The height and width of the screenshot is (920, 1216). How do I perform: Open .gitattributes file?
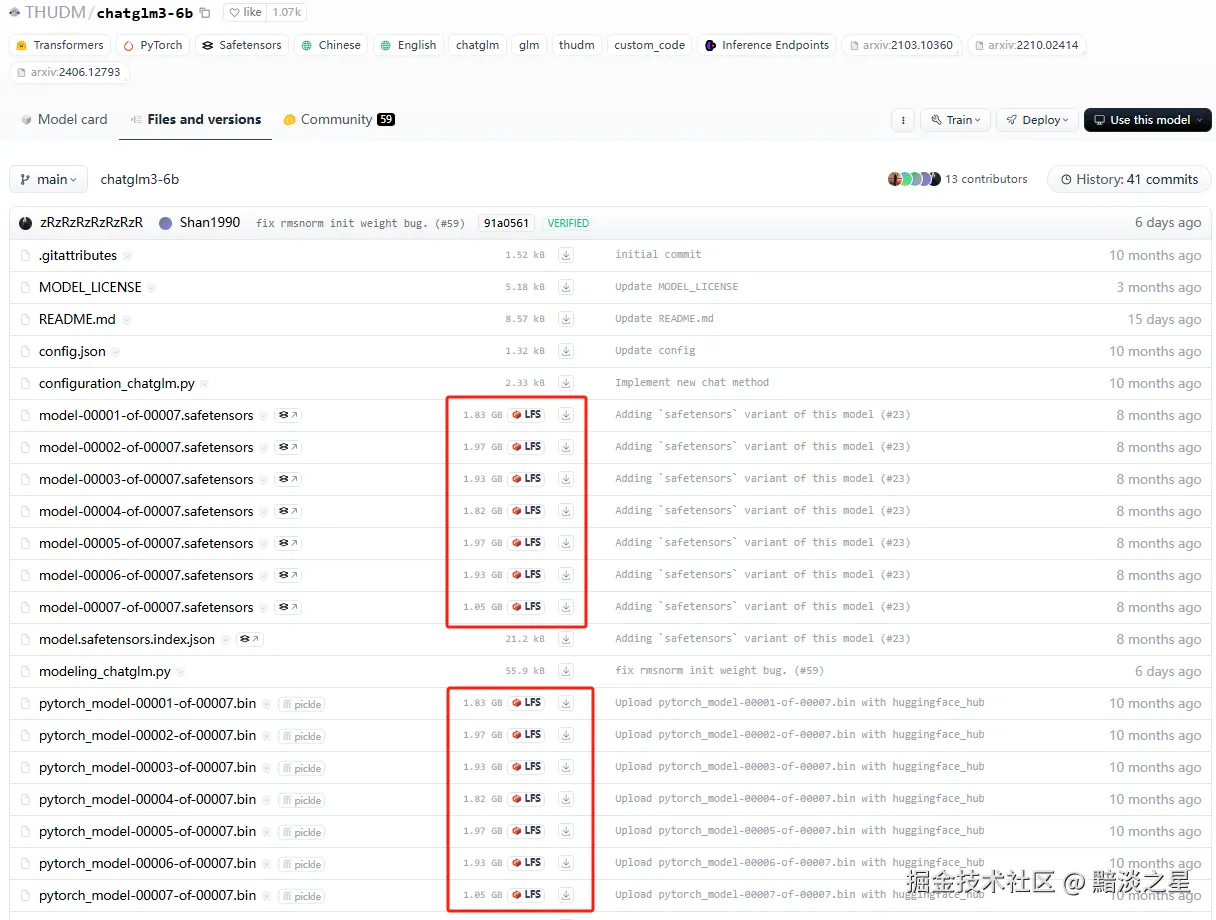pyautogui.click(x=78, y=255)
